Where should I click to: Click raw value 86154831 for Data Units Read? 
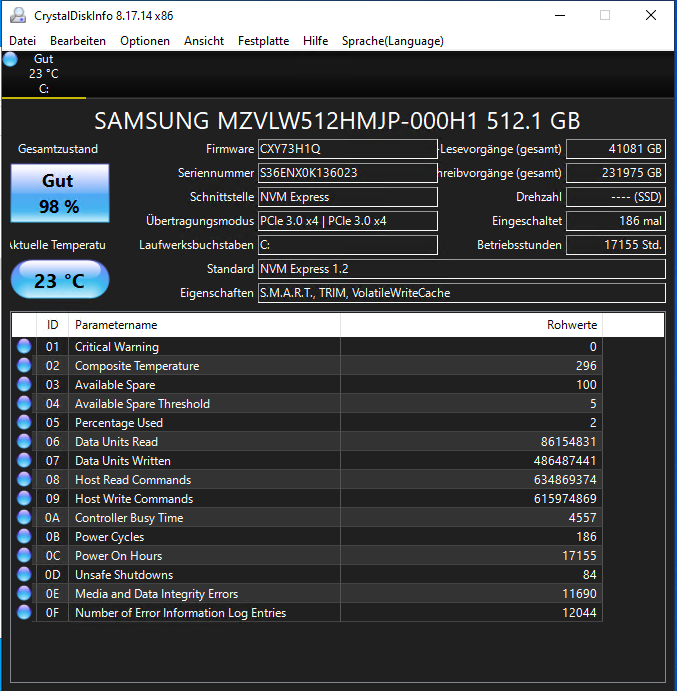[568, 442]
